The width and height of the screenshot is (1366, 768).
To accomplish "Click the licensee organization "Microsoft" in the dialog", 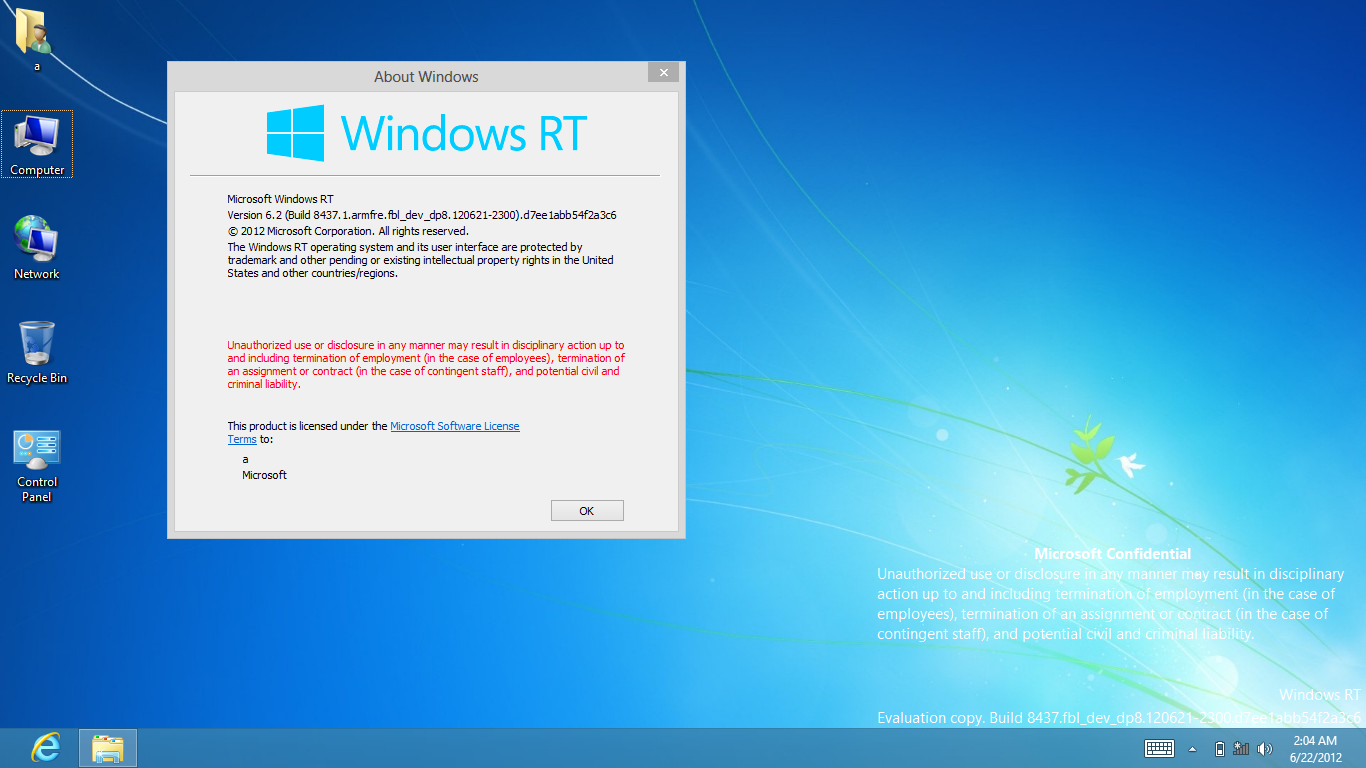I will click(x=264, y=475).
